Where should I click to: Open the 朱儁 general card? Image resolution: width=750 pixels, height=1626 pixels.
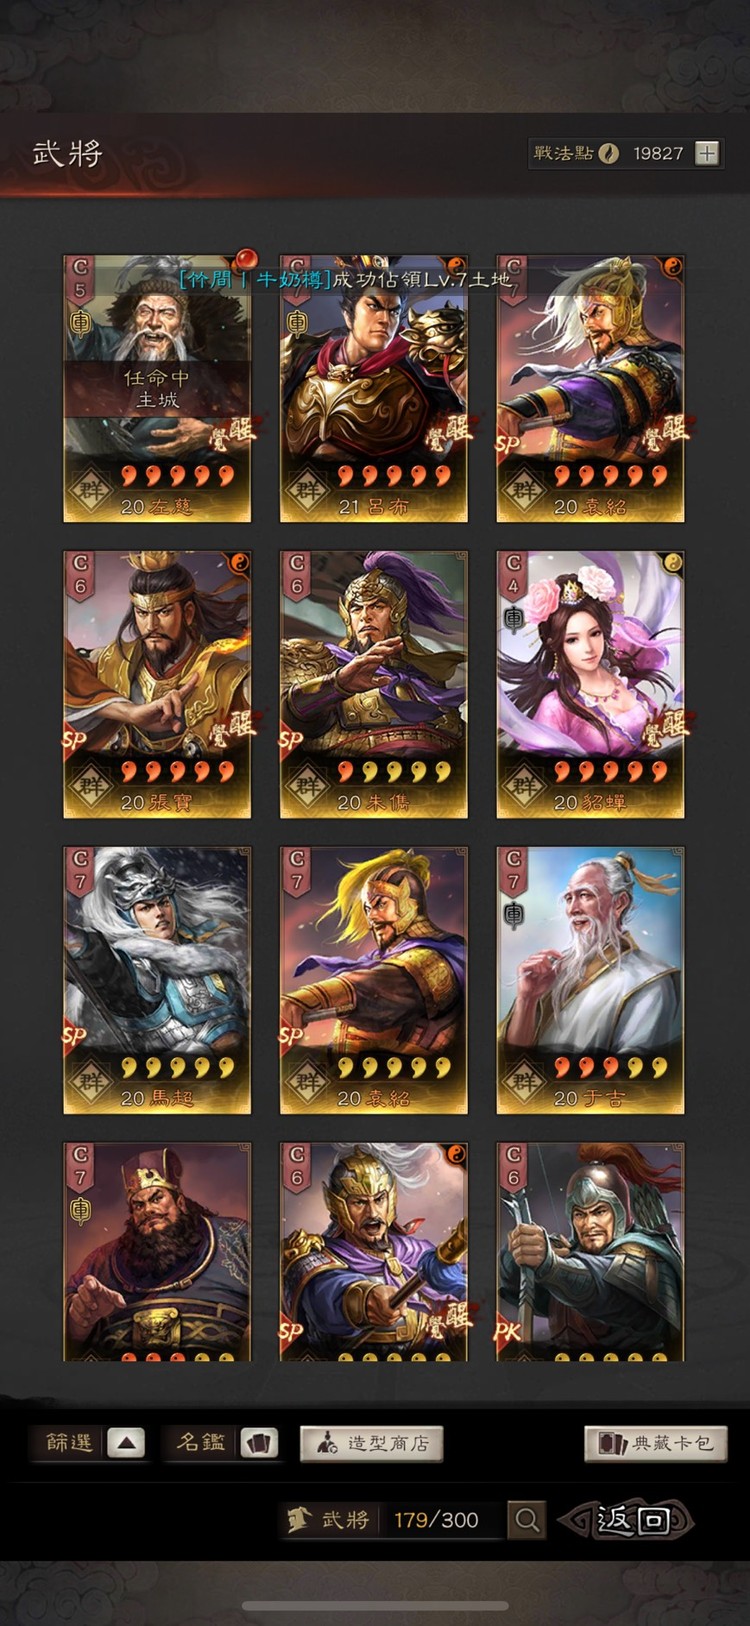tap(374, 684)
